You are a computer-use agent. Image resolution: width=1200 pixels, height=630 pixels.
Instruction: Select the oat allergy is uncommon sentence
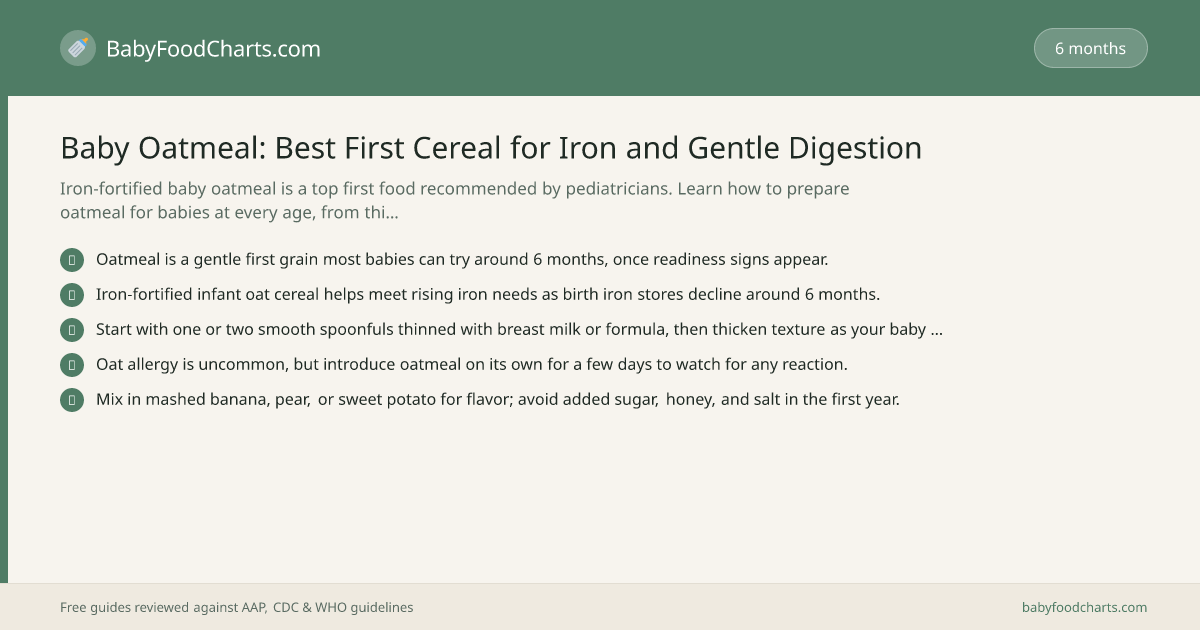[472, 364]
